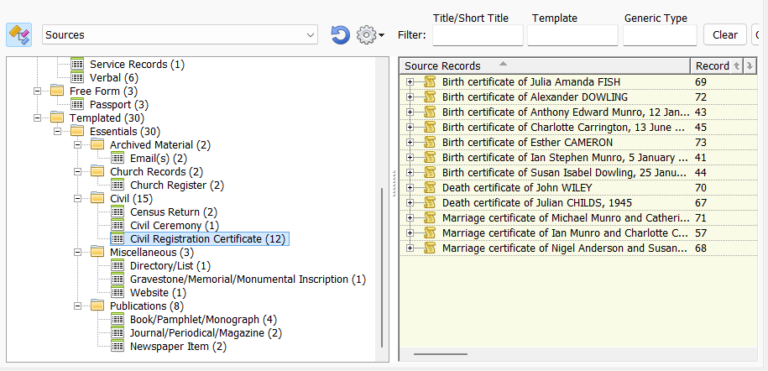
Task: Click the Civil folder icon
Action: (97, 198)
